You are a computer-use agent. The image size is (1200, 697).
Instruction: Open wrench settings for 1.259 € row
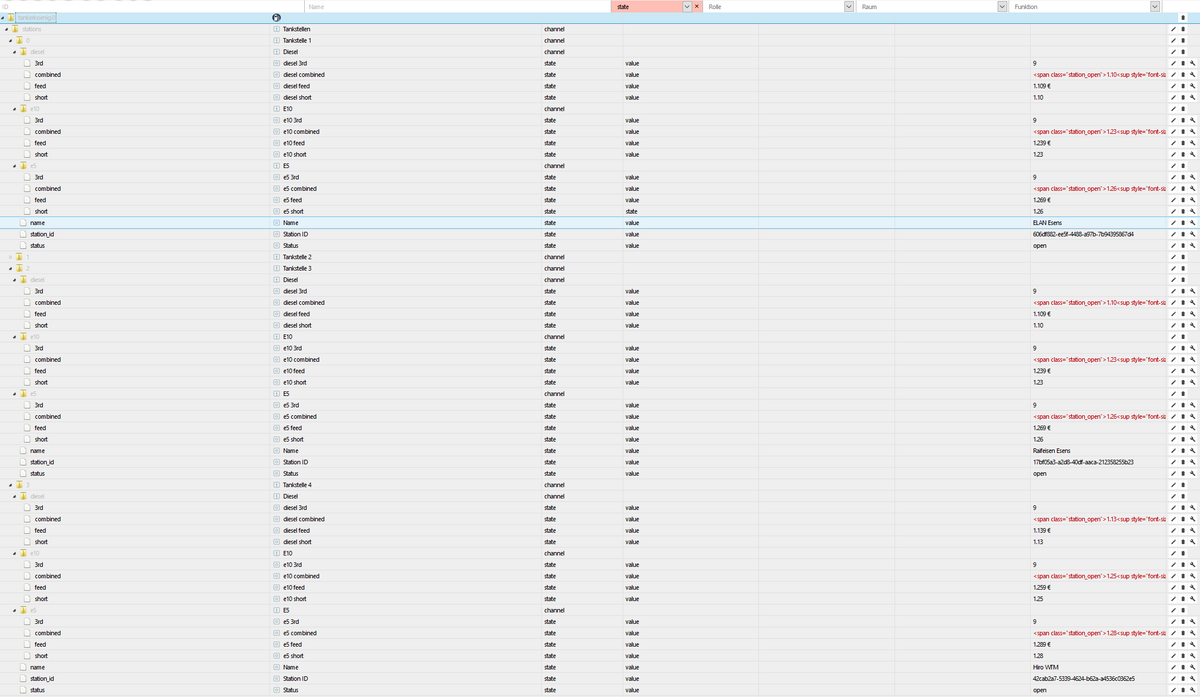1192,587
